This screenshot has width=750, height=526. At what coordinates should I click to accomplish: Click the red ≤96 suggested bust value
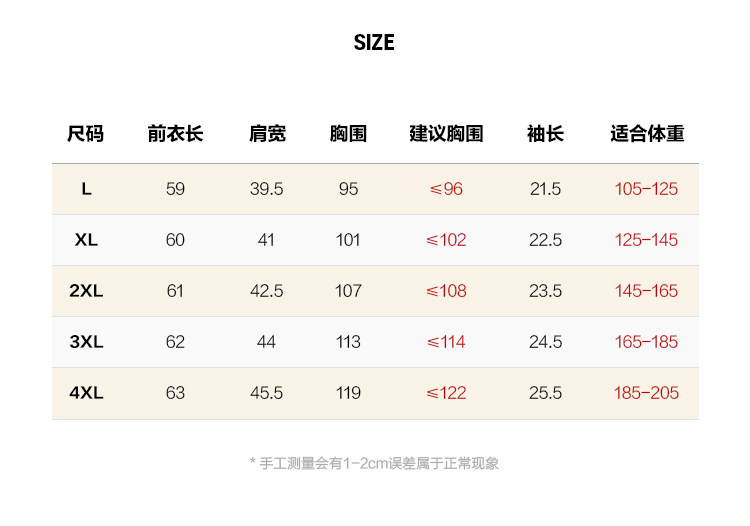pyautogui.click(x=446, y=189)
